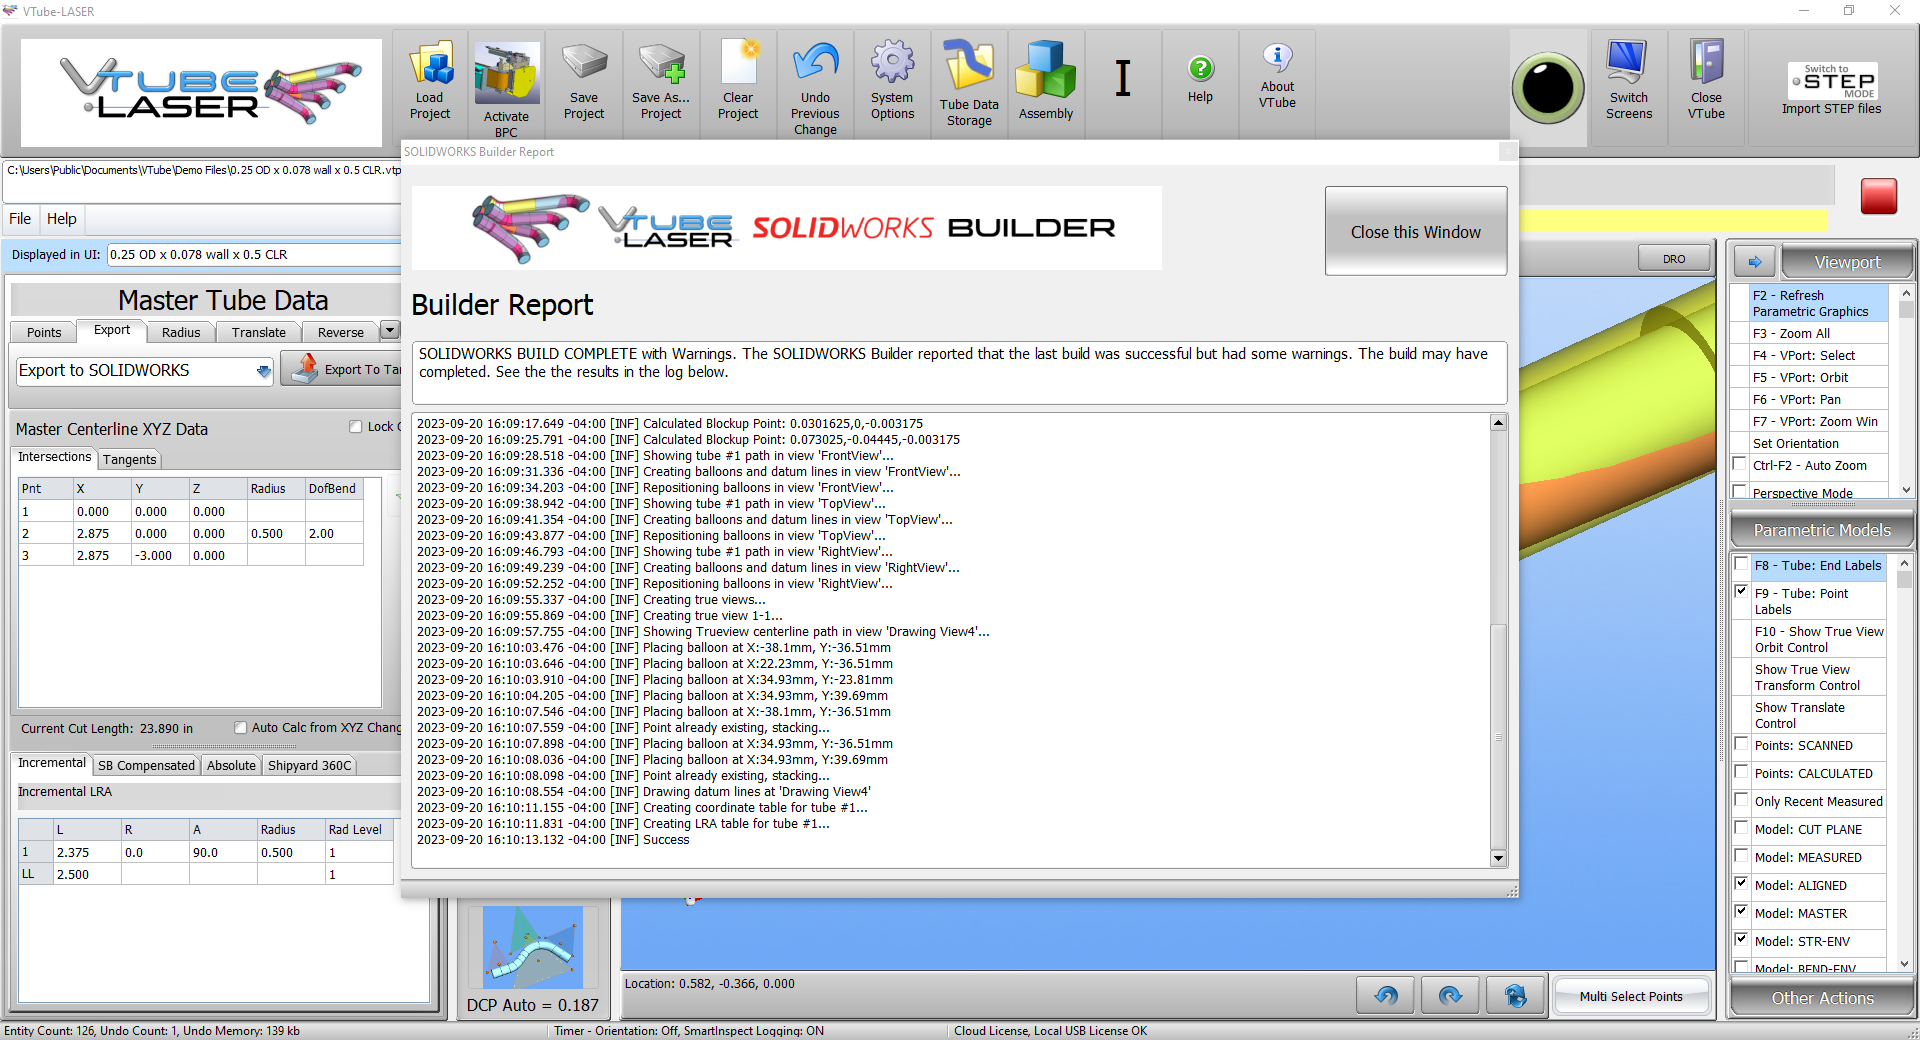Click the DRO button

(1674, 259)
